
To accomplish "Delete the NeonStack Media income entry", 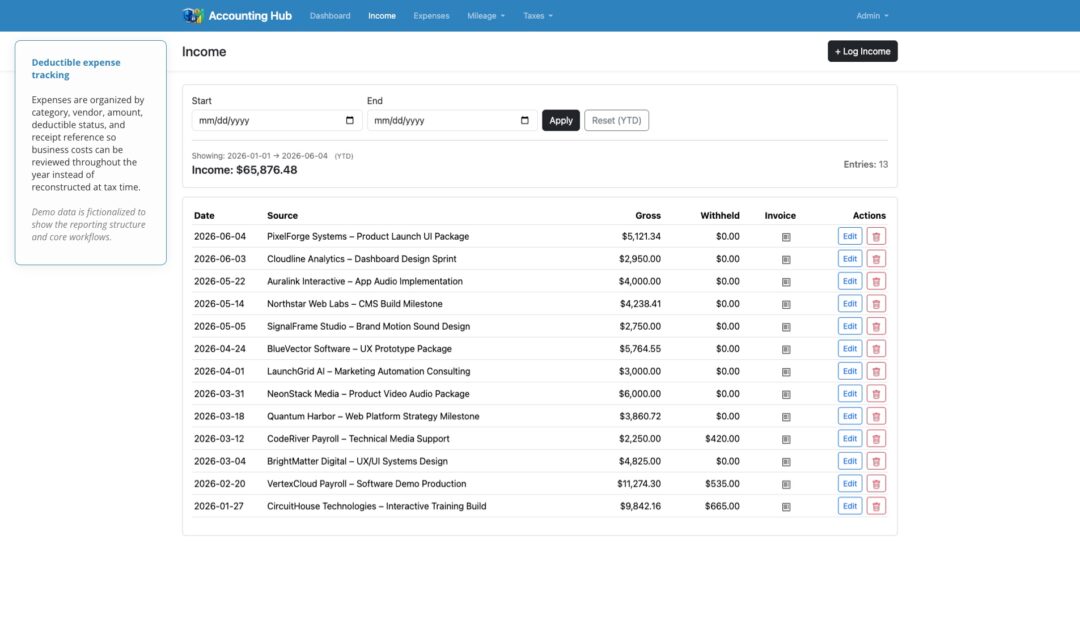I will point(876,394).
